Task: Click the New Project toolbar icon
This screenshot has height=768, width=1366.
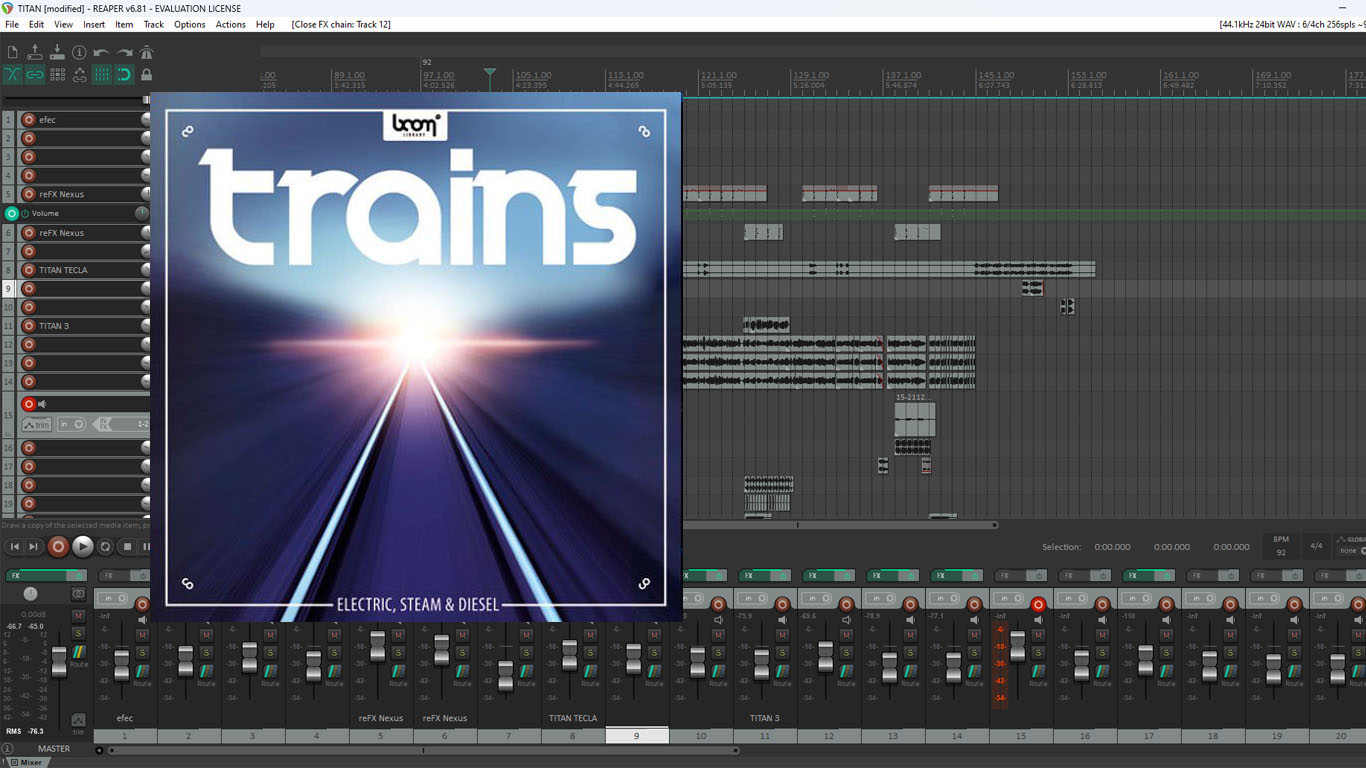Action: coord(12,52)
